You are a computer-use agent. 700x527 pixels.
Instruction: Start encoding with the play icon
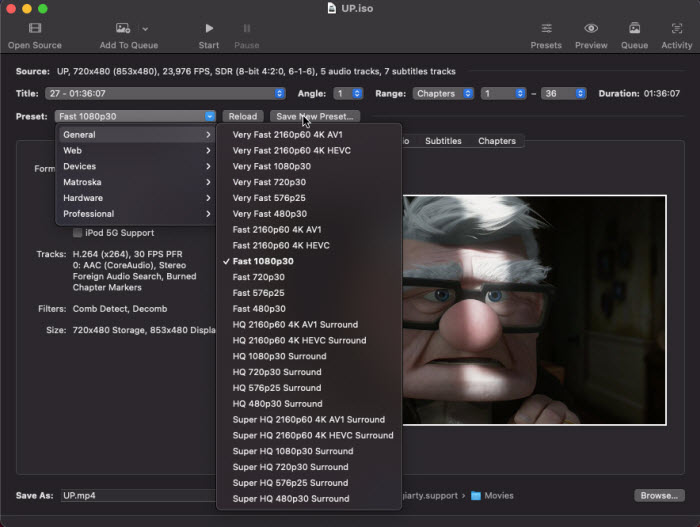click(x=209, y=28)
